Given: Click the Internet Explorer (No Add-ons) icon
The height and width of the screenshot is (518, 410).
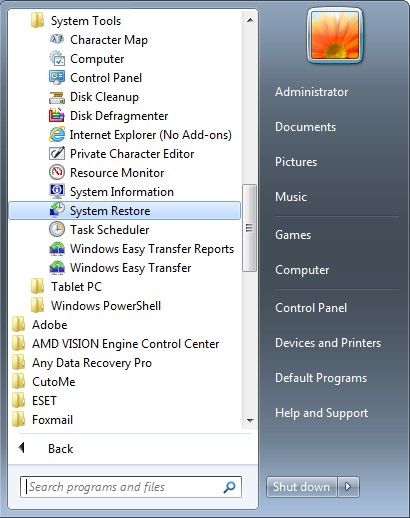Looking at the screenshot, I should (x=57, y=135).
